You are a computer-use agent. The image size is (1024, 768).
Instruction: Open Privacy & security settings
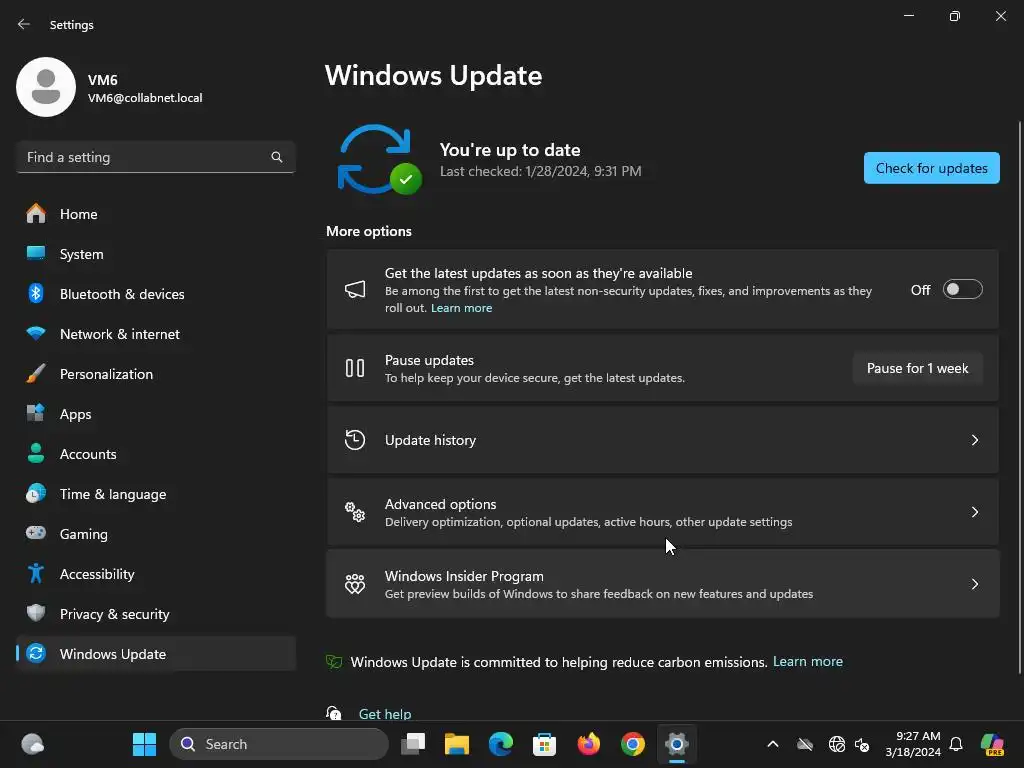[155, 614]
